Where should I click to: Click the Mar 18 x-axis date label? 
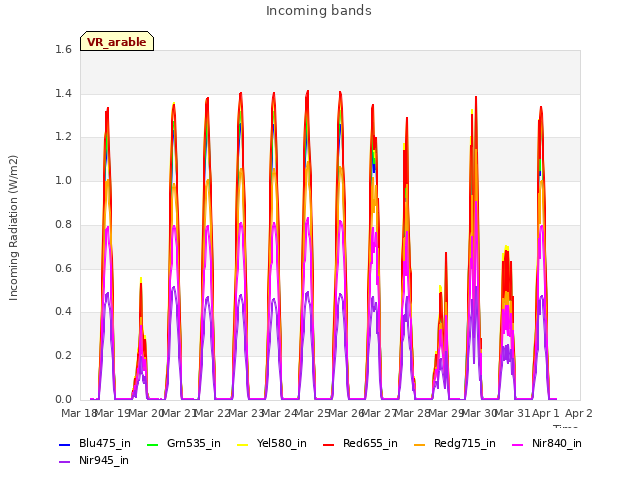[x=78, y=413]
